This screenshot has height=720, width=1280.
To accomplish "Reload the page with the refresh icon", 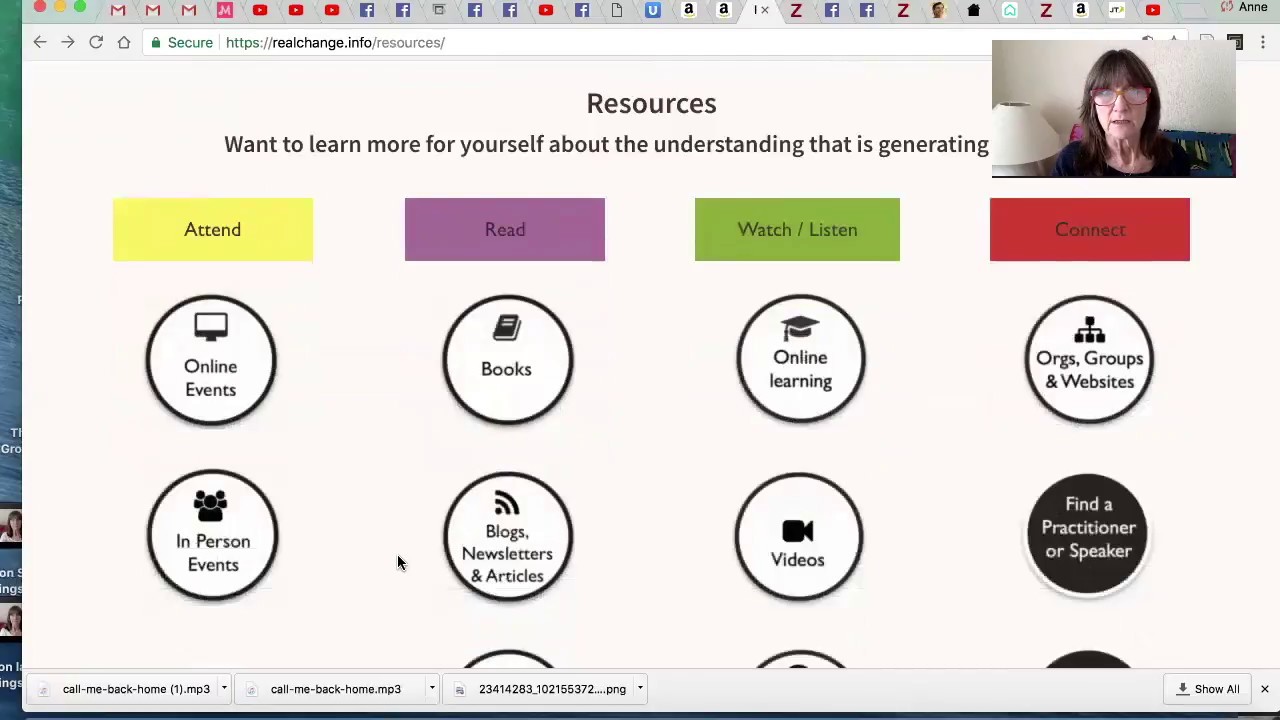I will tap(96, 42).
